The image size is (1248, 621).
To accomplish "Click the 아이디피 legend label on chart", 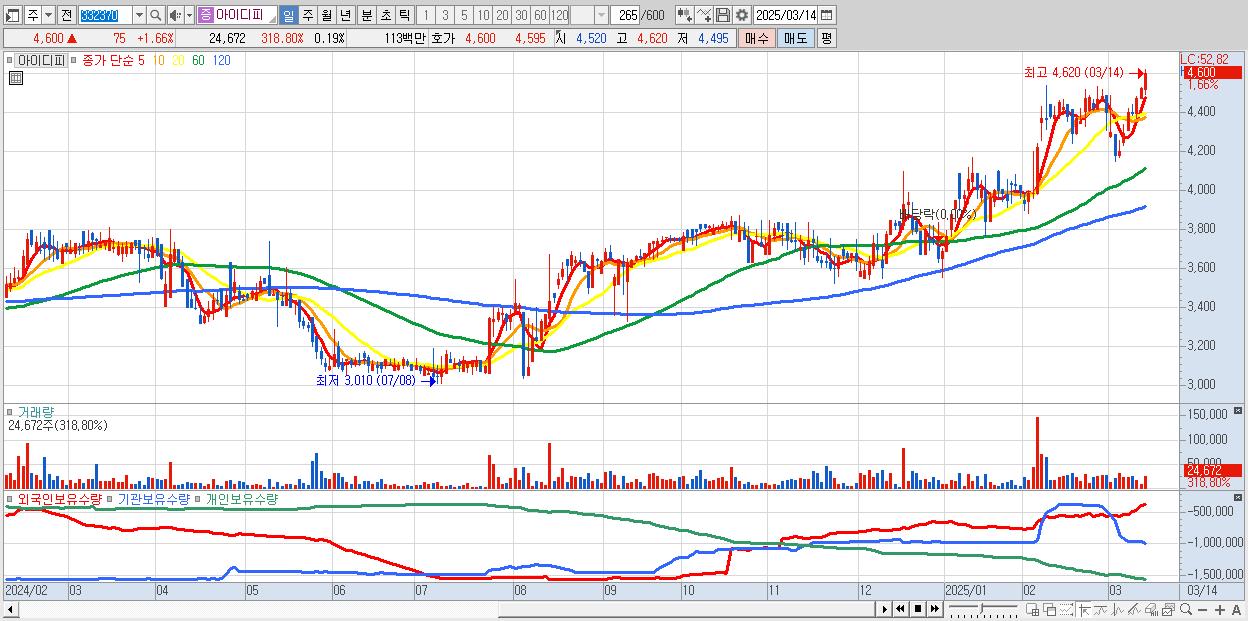I will (x=41, y=60).
